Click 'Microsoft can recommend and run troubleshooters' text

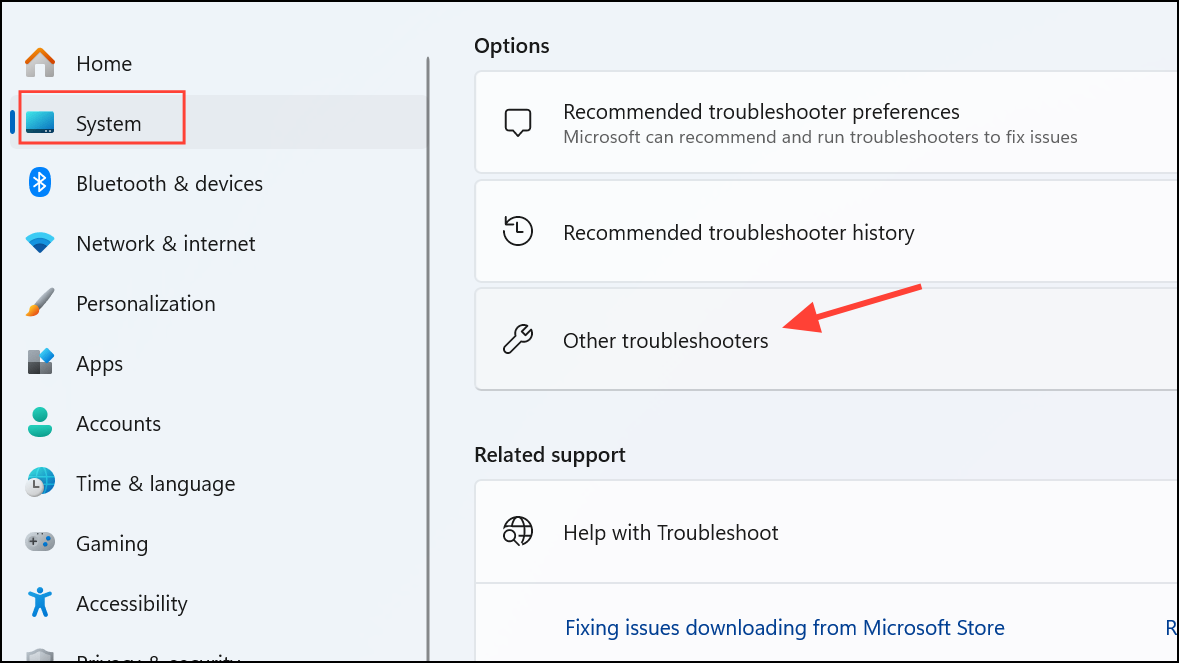tap(820, 137)
